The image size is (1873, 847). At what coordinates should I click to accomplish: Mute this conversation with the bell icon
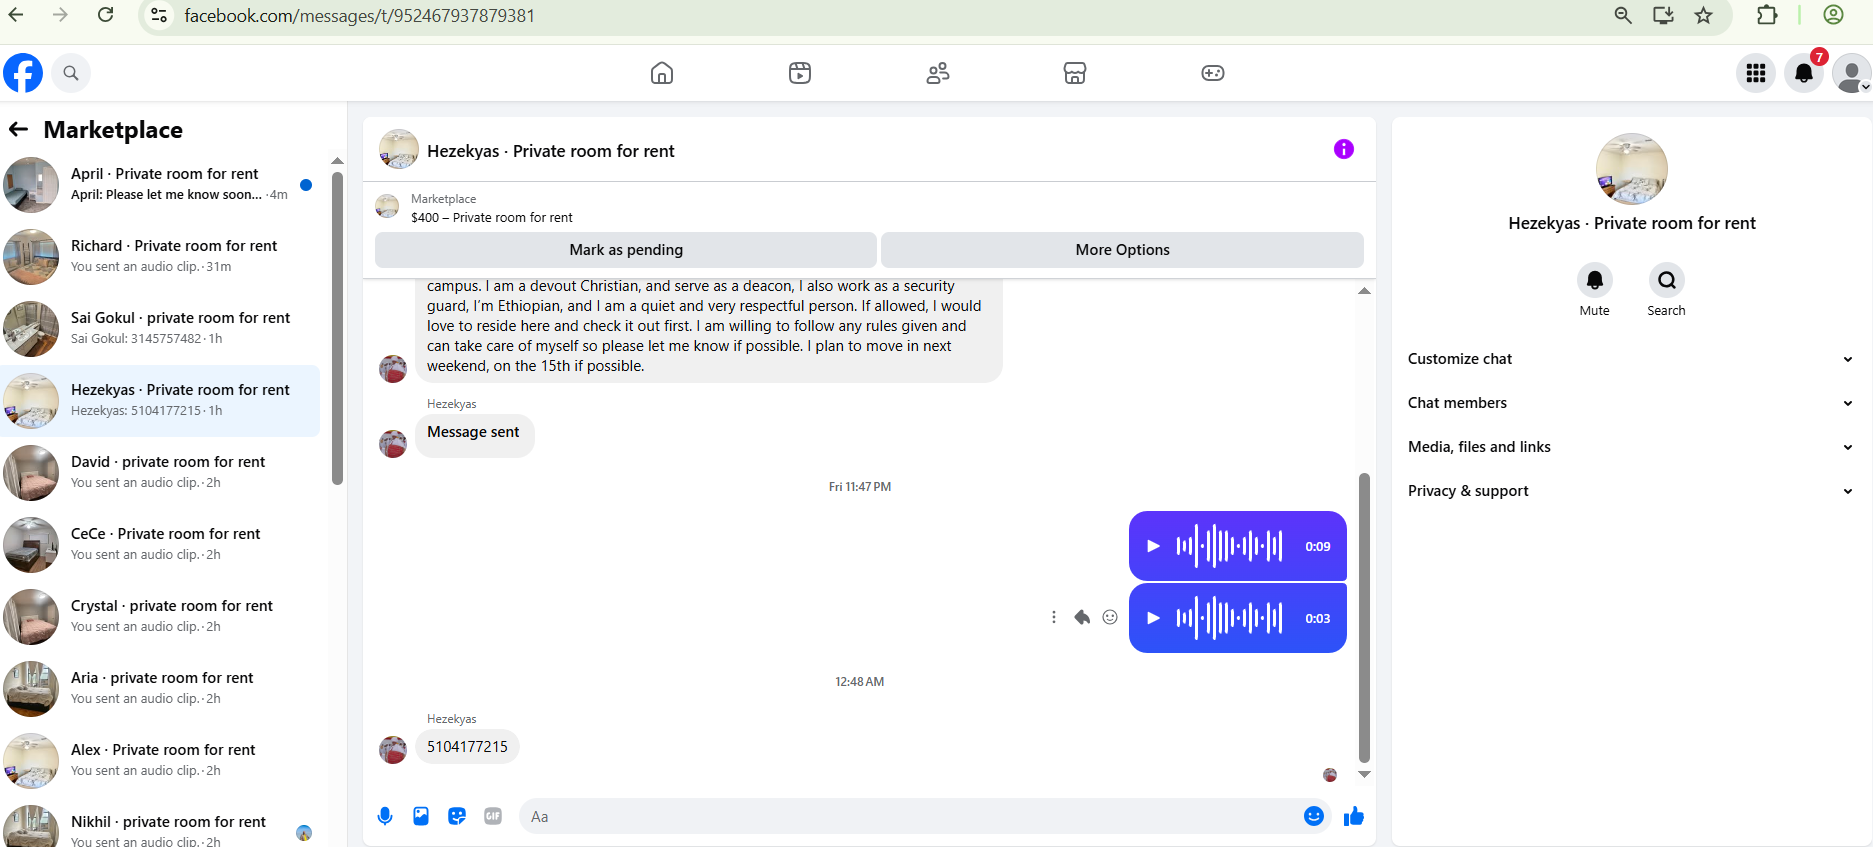coord(1595,280)
